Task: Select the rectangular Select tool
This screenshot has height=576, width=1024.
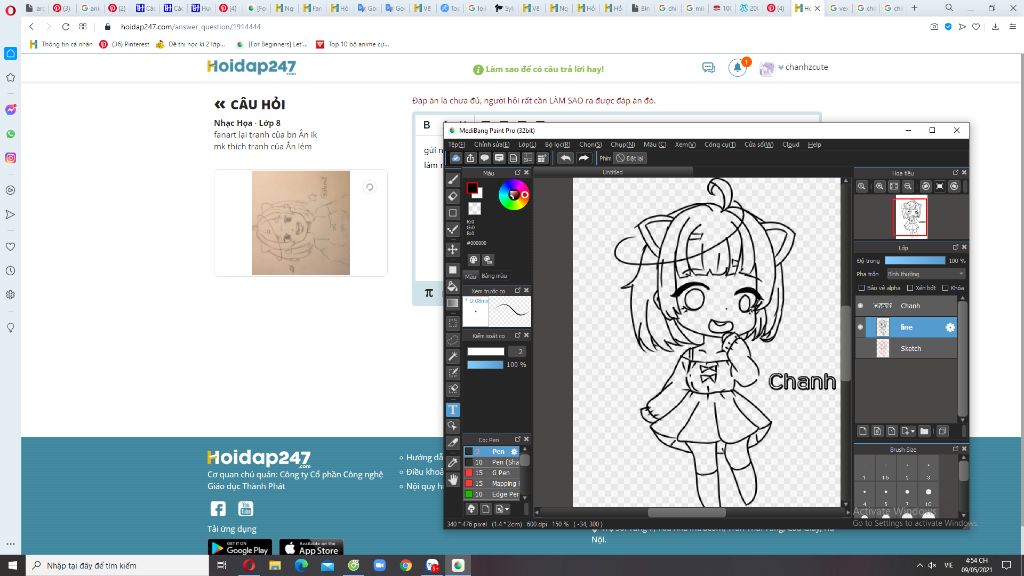Action: [453, 323]
